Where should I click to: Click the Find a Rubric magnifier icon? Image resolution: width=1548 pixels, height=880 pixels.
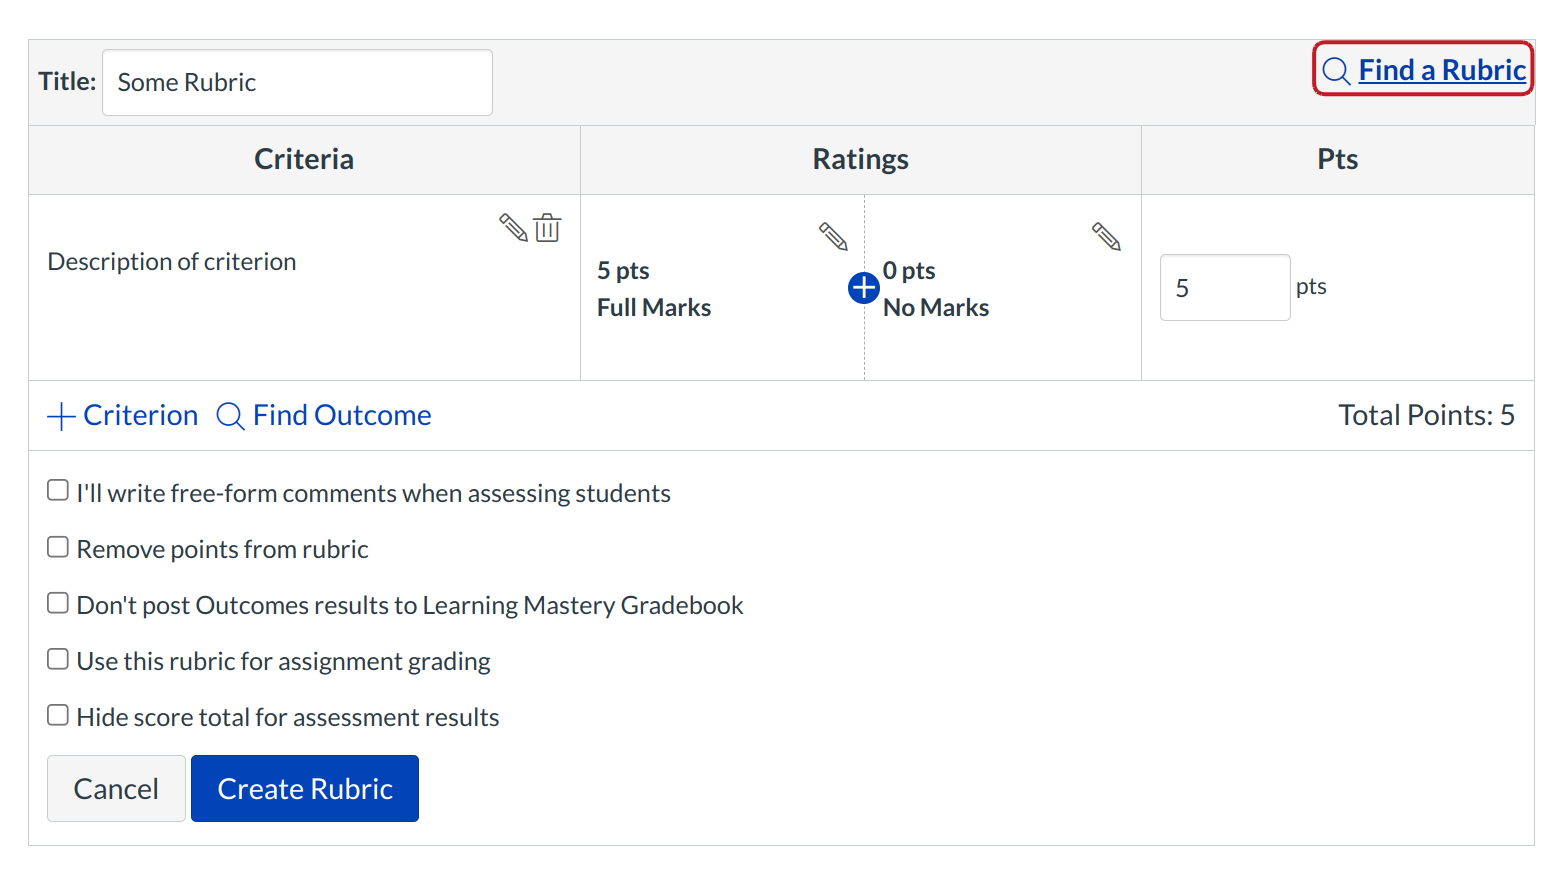[1336, 71]
